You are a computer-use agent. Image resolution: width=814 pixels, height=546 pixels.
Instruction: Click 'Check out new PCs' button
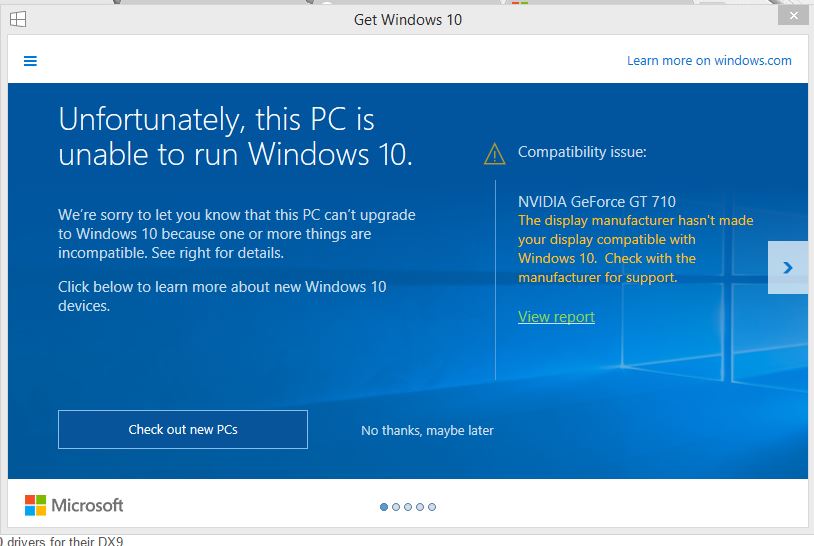click(x=183, y=429)
